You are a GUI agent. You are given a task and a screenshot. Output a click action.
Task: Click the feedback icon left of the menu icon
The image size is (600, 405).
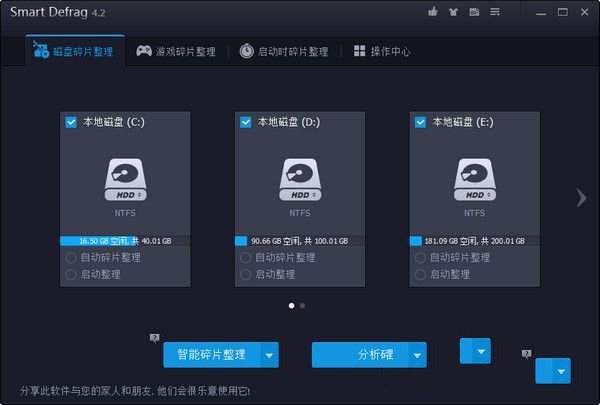click(x=474, y=12)
